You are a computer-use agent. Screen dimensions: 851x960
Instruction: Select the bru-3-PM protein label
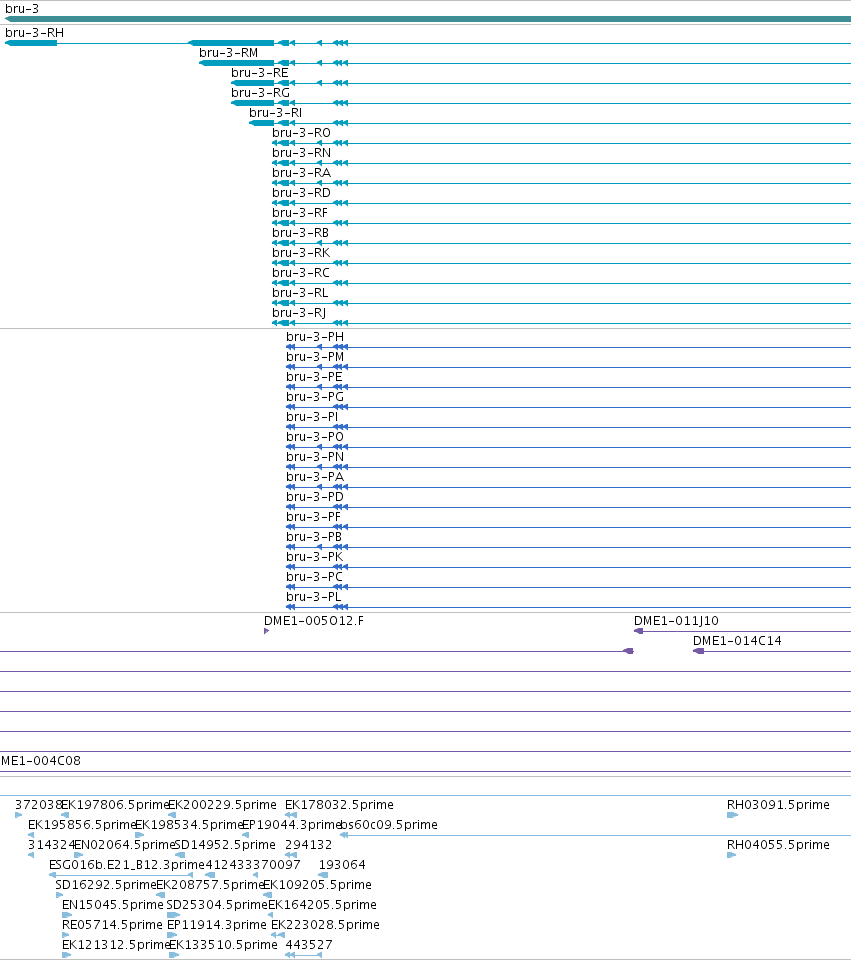coord(315,357)
